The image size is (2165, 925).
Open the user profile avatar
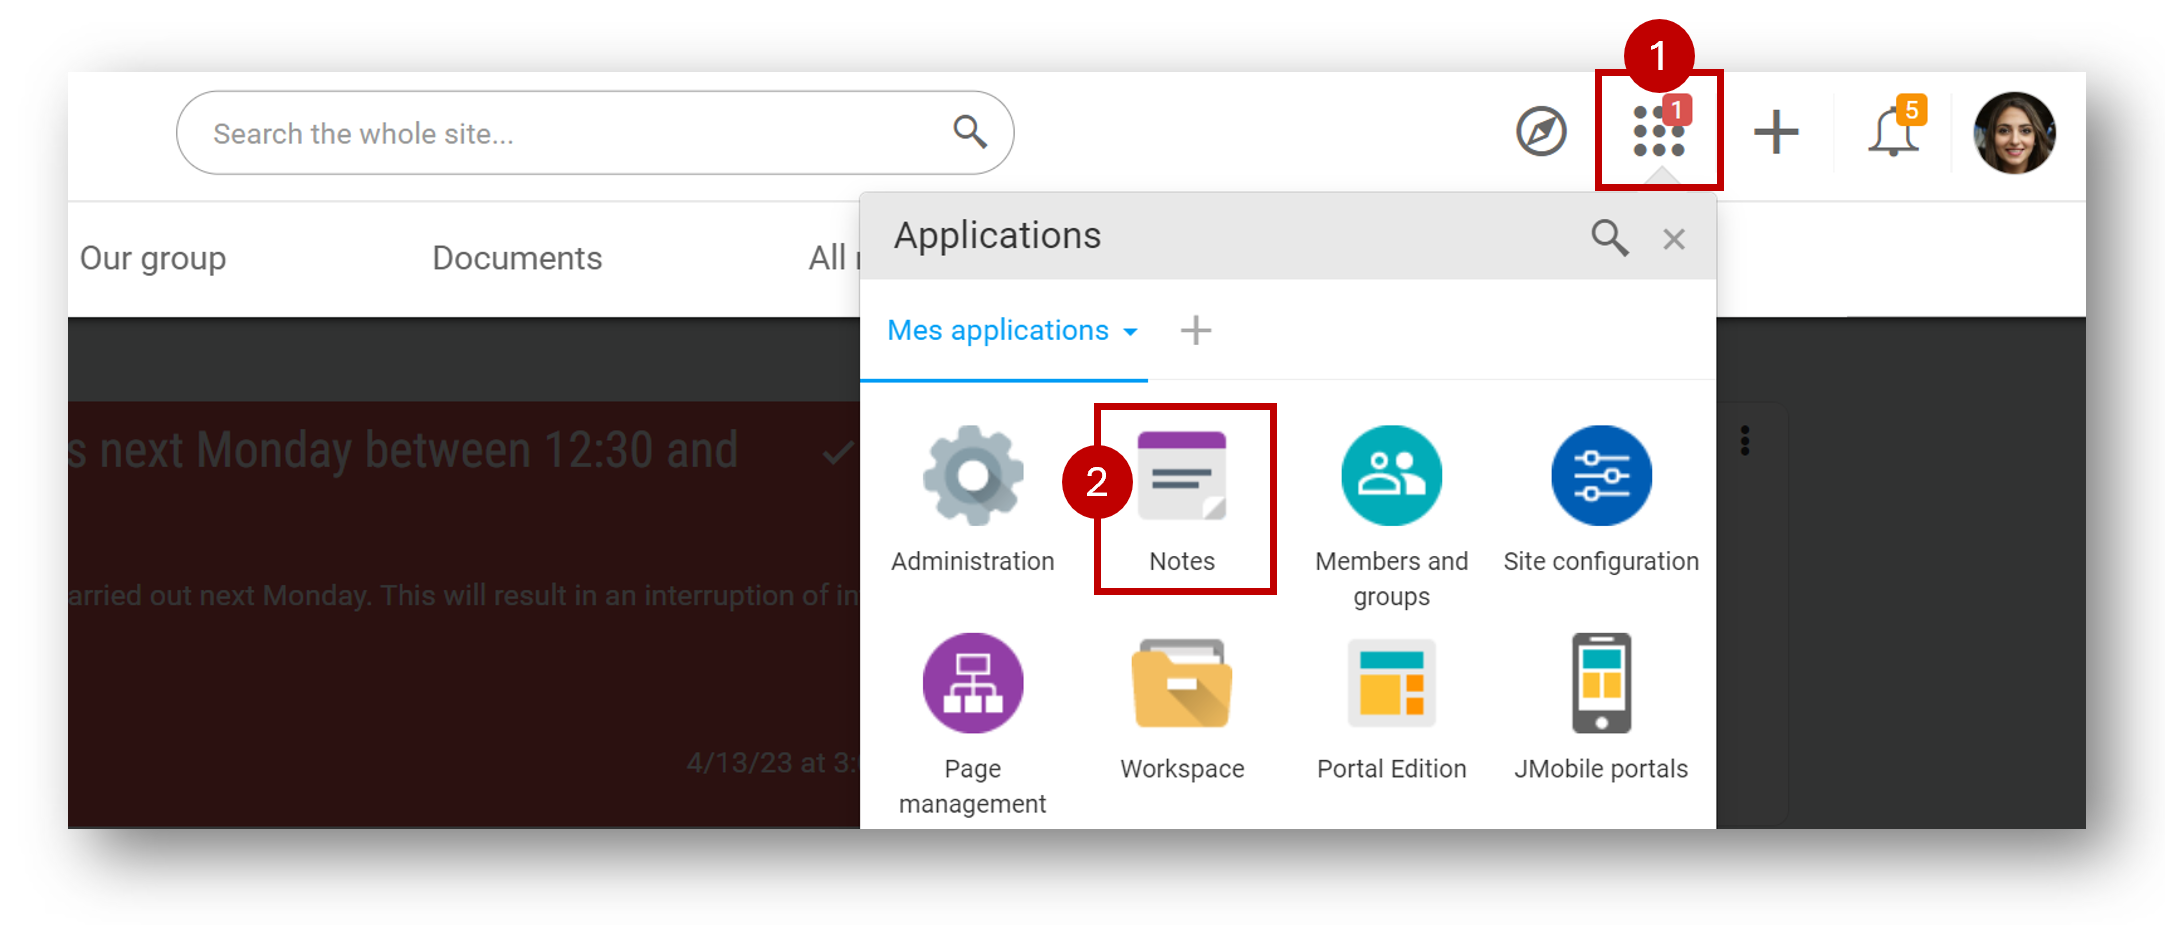pos(2014,133)
